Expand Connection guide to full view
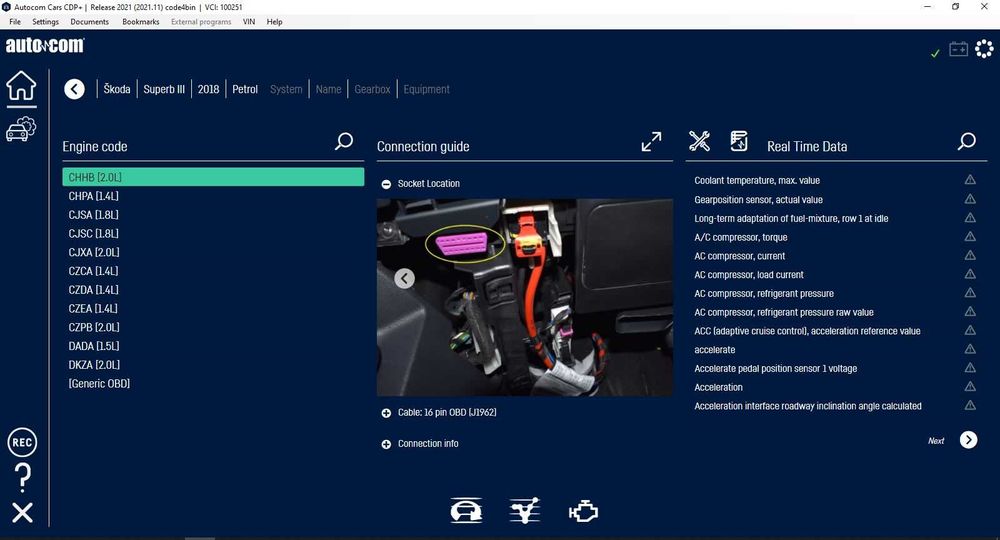This screenshot has height=540, width=1000. tap(651, 141)
